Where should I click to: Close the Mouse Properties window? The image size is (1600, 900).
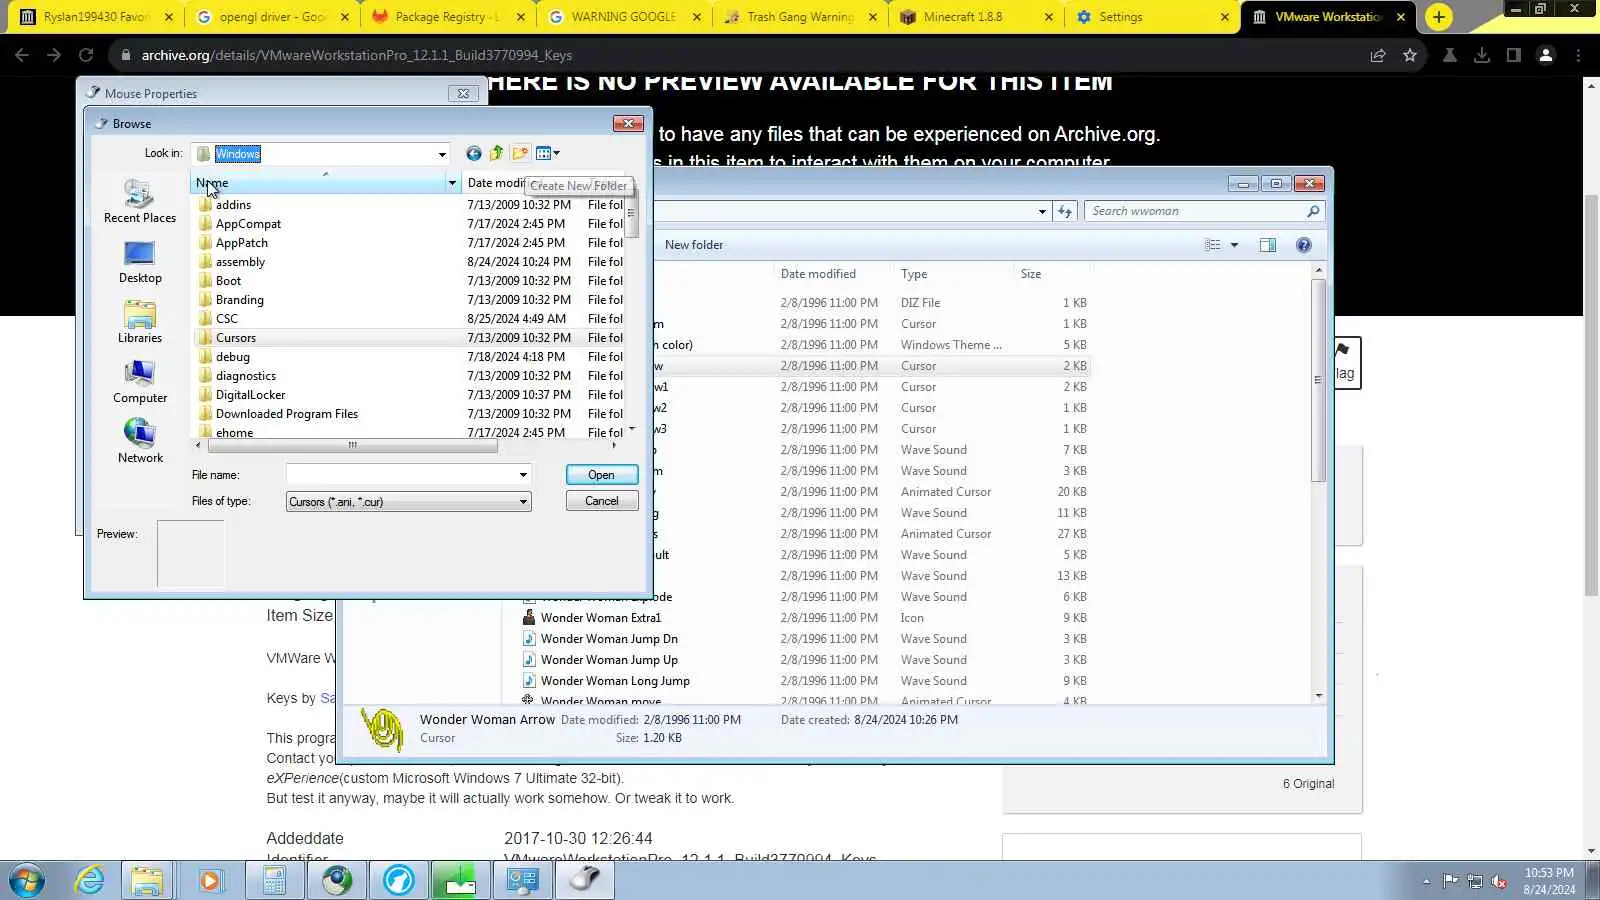[463, 93]
